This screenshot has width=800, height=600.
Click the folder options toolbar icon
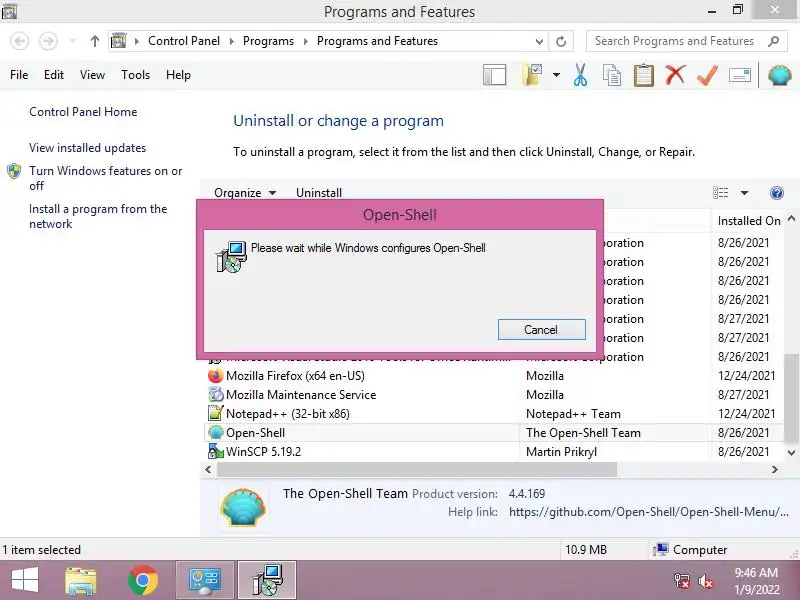[x=532, y=75]
